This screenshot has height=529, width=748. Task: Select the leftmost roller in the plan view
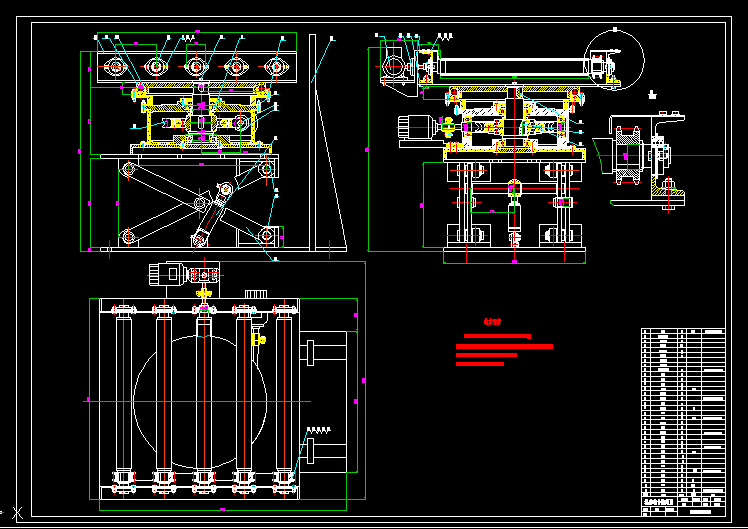124,394
